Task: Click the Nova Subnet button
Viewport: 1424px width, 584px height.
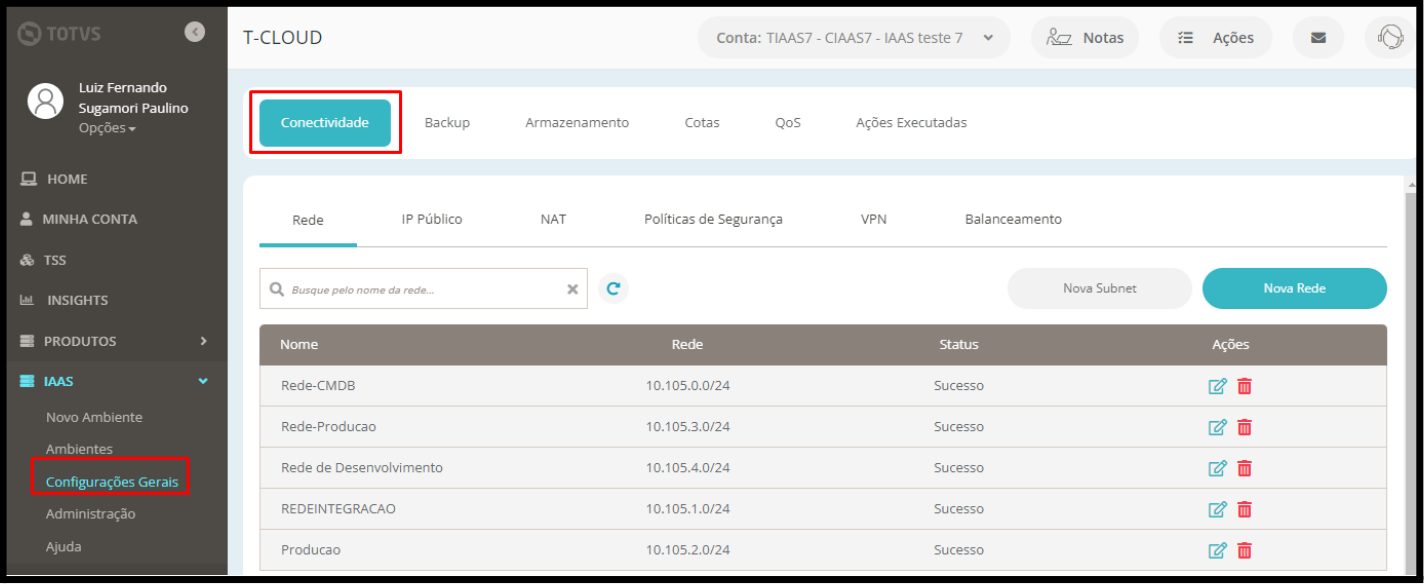Action: tap(1099, 288)
